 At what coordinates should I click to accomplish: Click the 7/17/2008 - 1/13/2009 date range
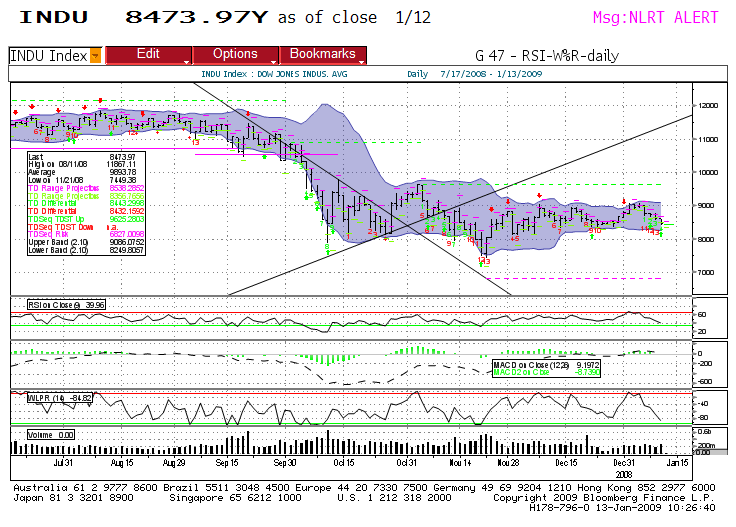point(491,74)
